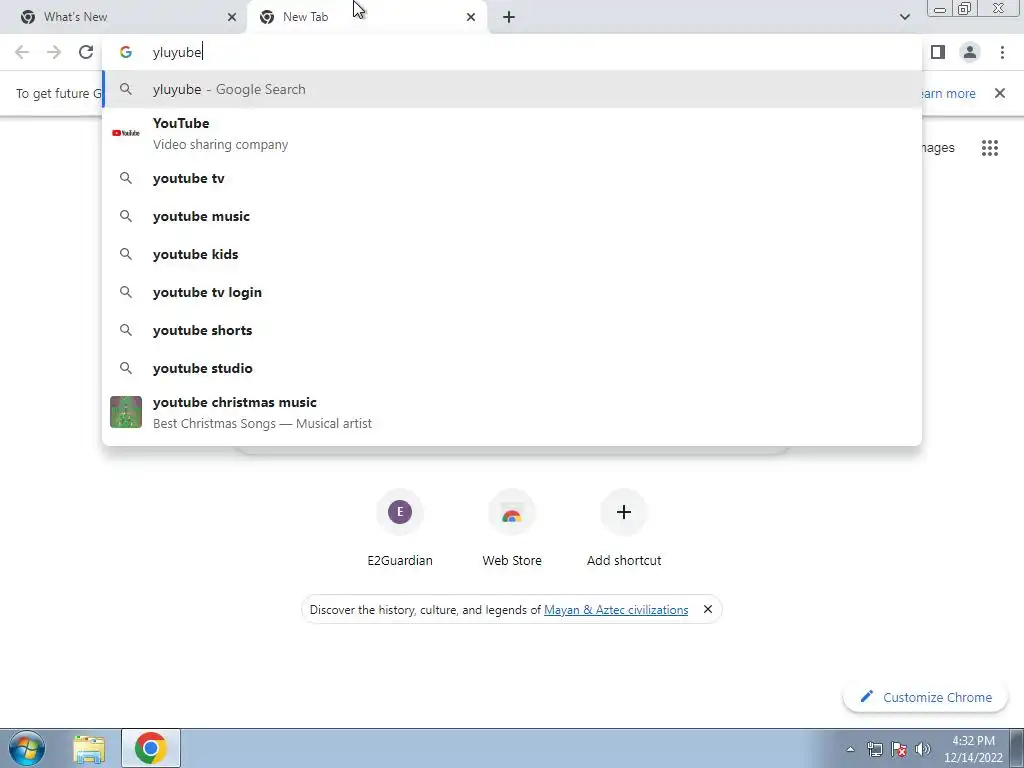
Task: Dismiss the Mayan & Aztec promo
Action: pos(707,609)
